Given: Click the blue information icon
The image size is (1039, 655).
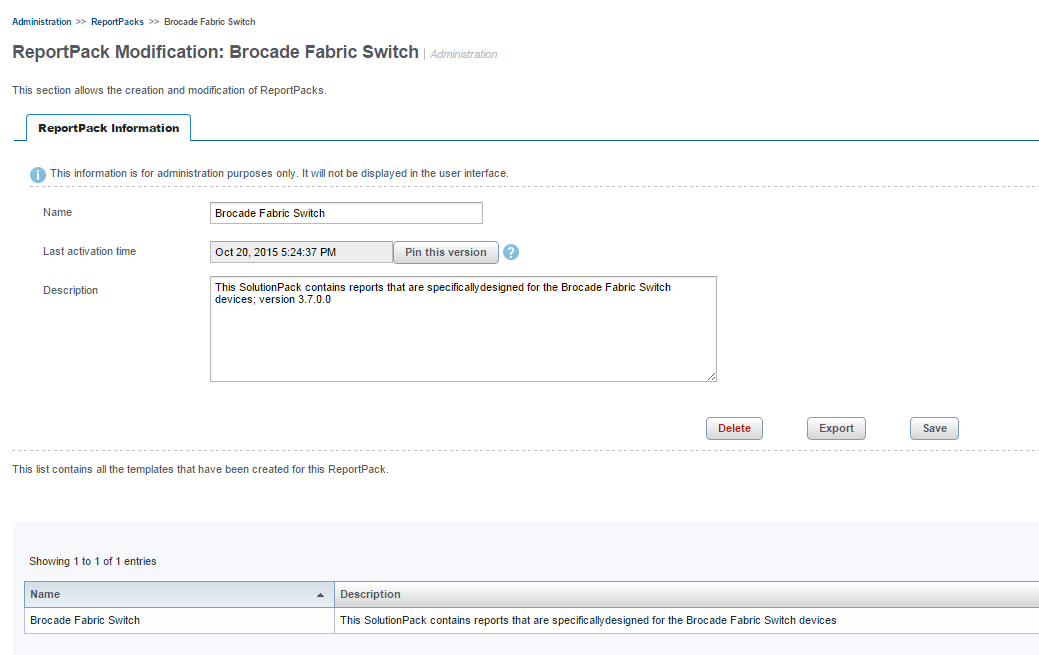Looking at the screenshot, I should click(38, 174).
